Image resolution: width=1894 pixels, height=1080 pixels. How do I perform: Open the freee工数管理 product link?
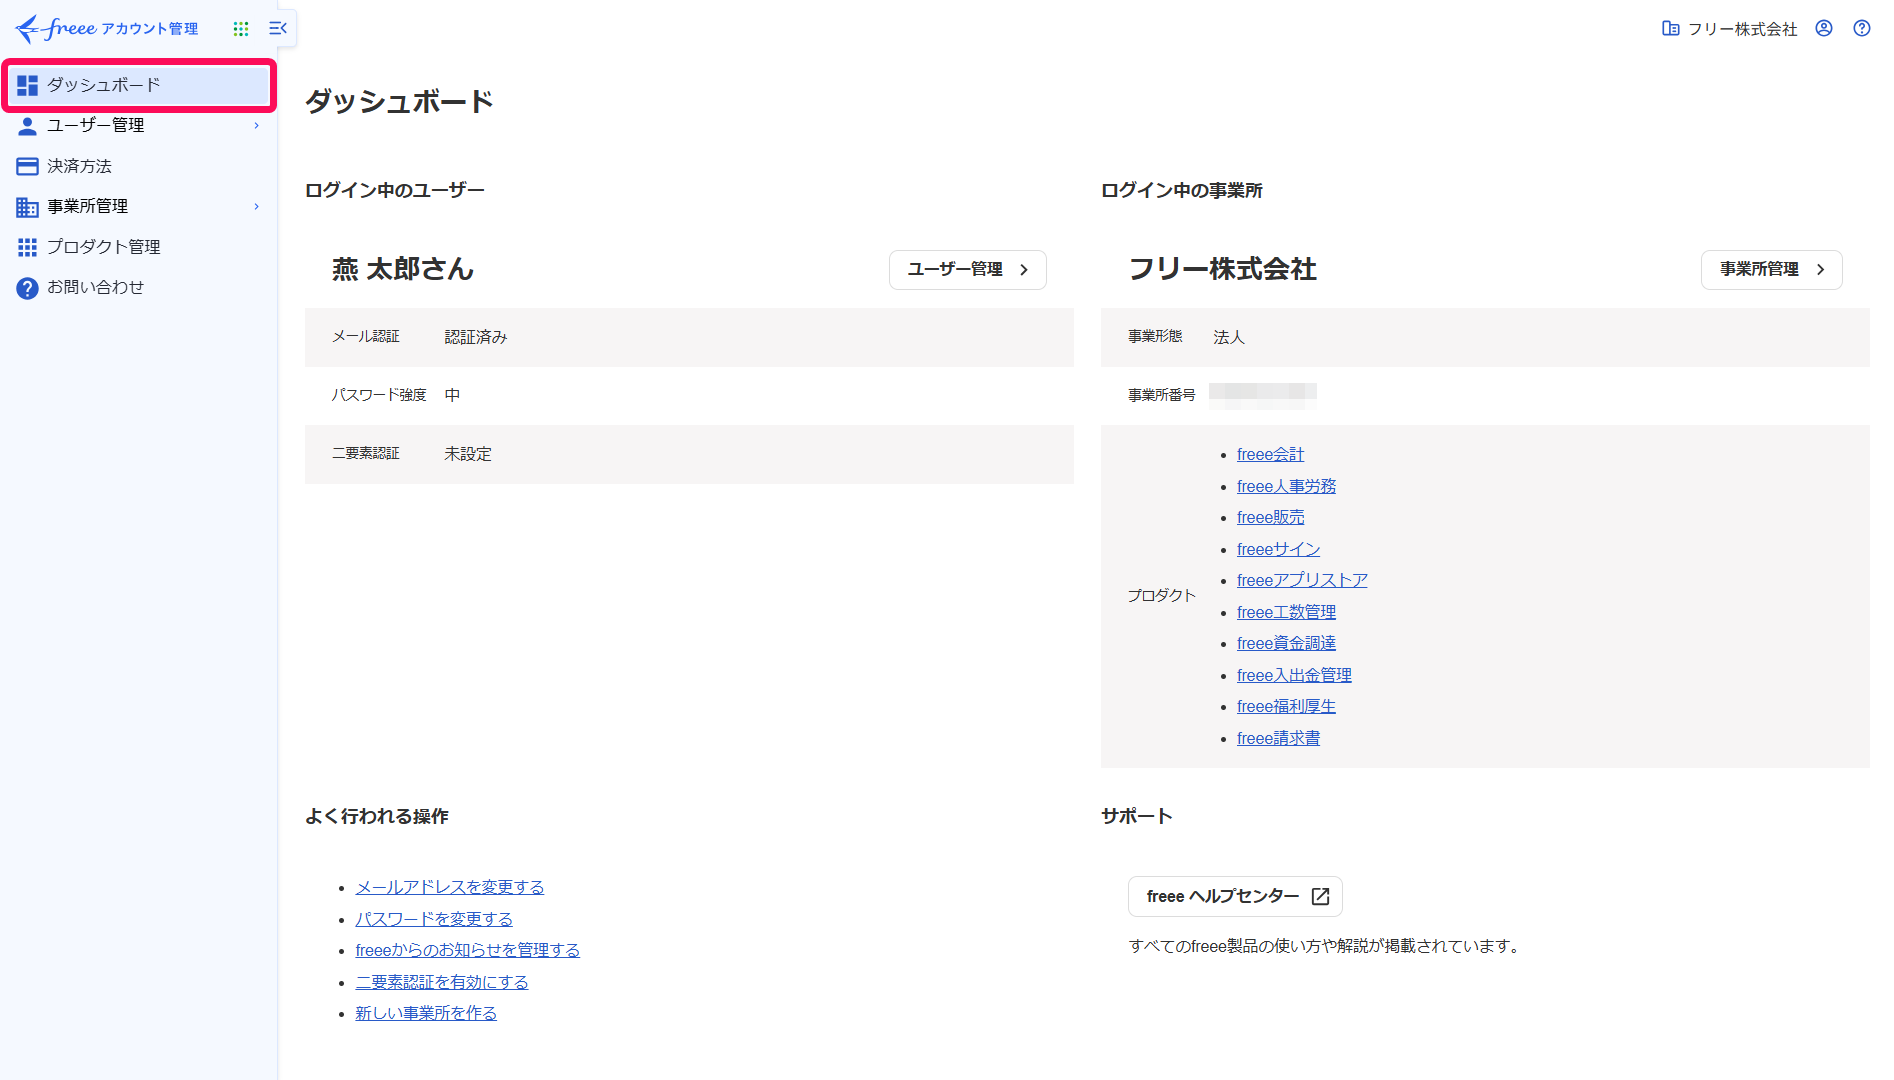1286,613
